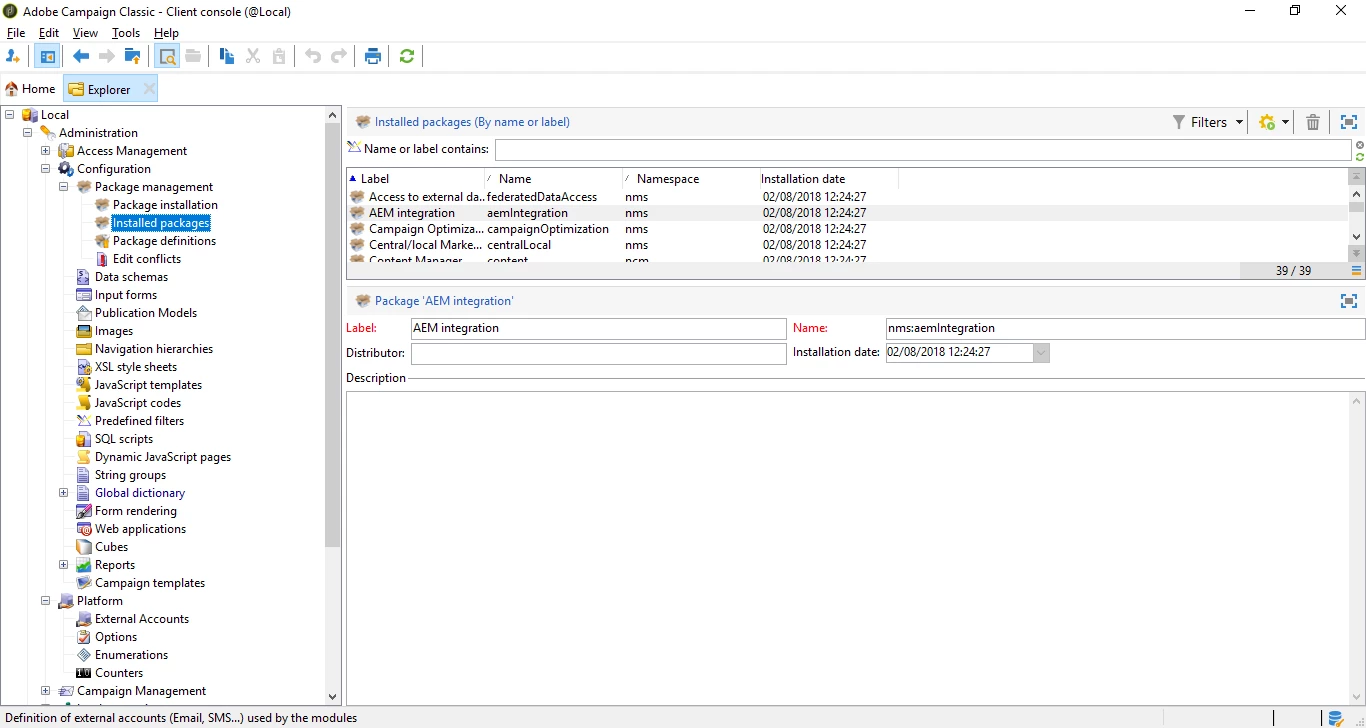Select Edit conflicts in tree
Viewport: 1366px width, 728px height.
click(x=147, y=259)
